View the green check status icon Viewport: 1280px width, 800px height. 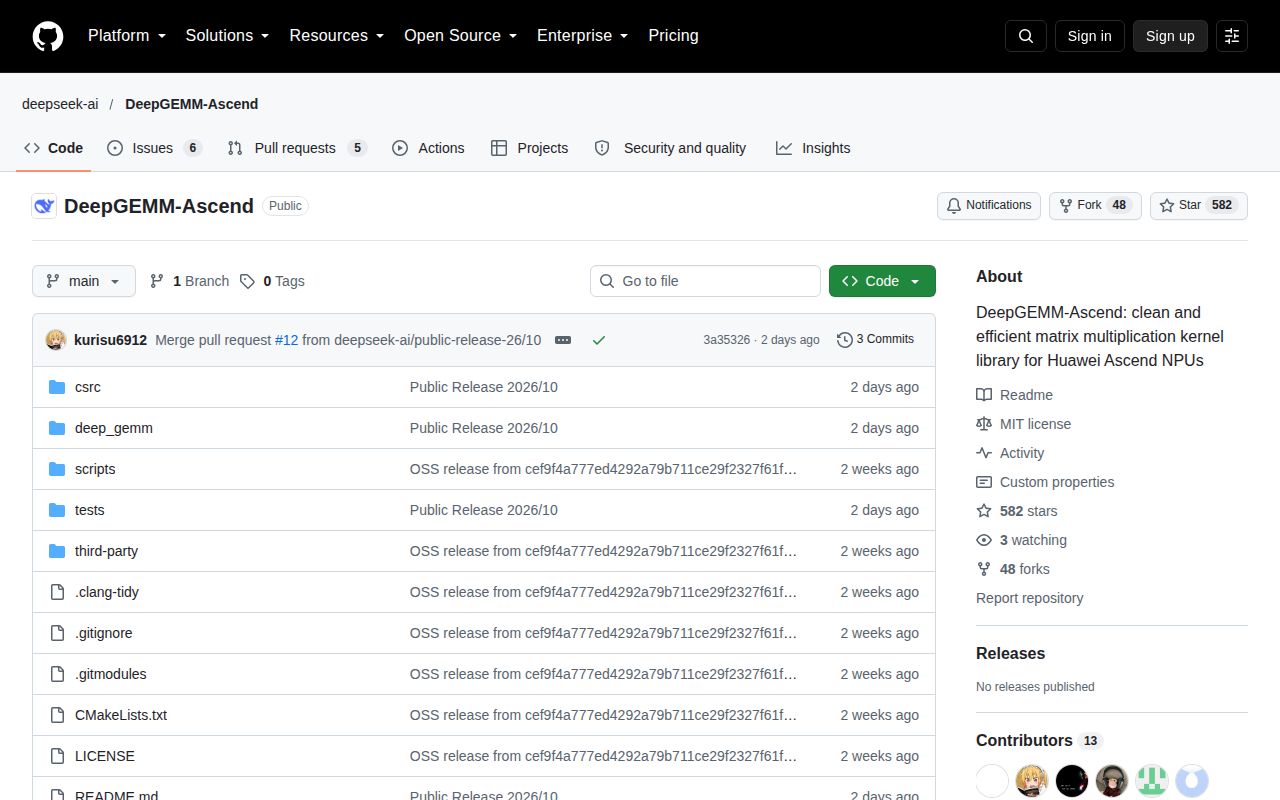tap(599, 340)
